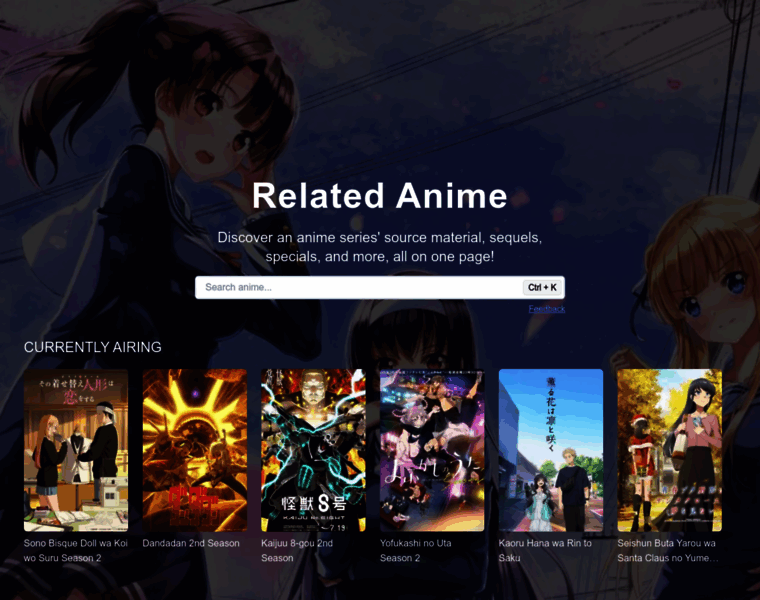Open Sono Bisque Doll wa Koi poster

tap(76, 450)
